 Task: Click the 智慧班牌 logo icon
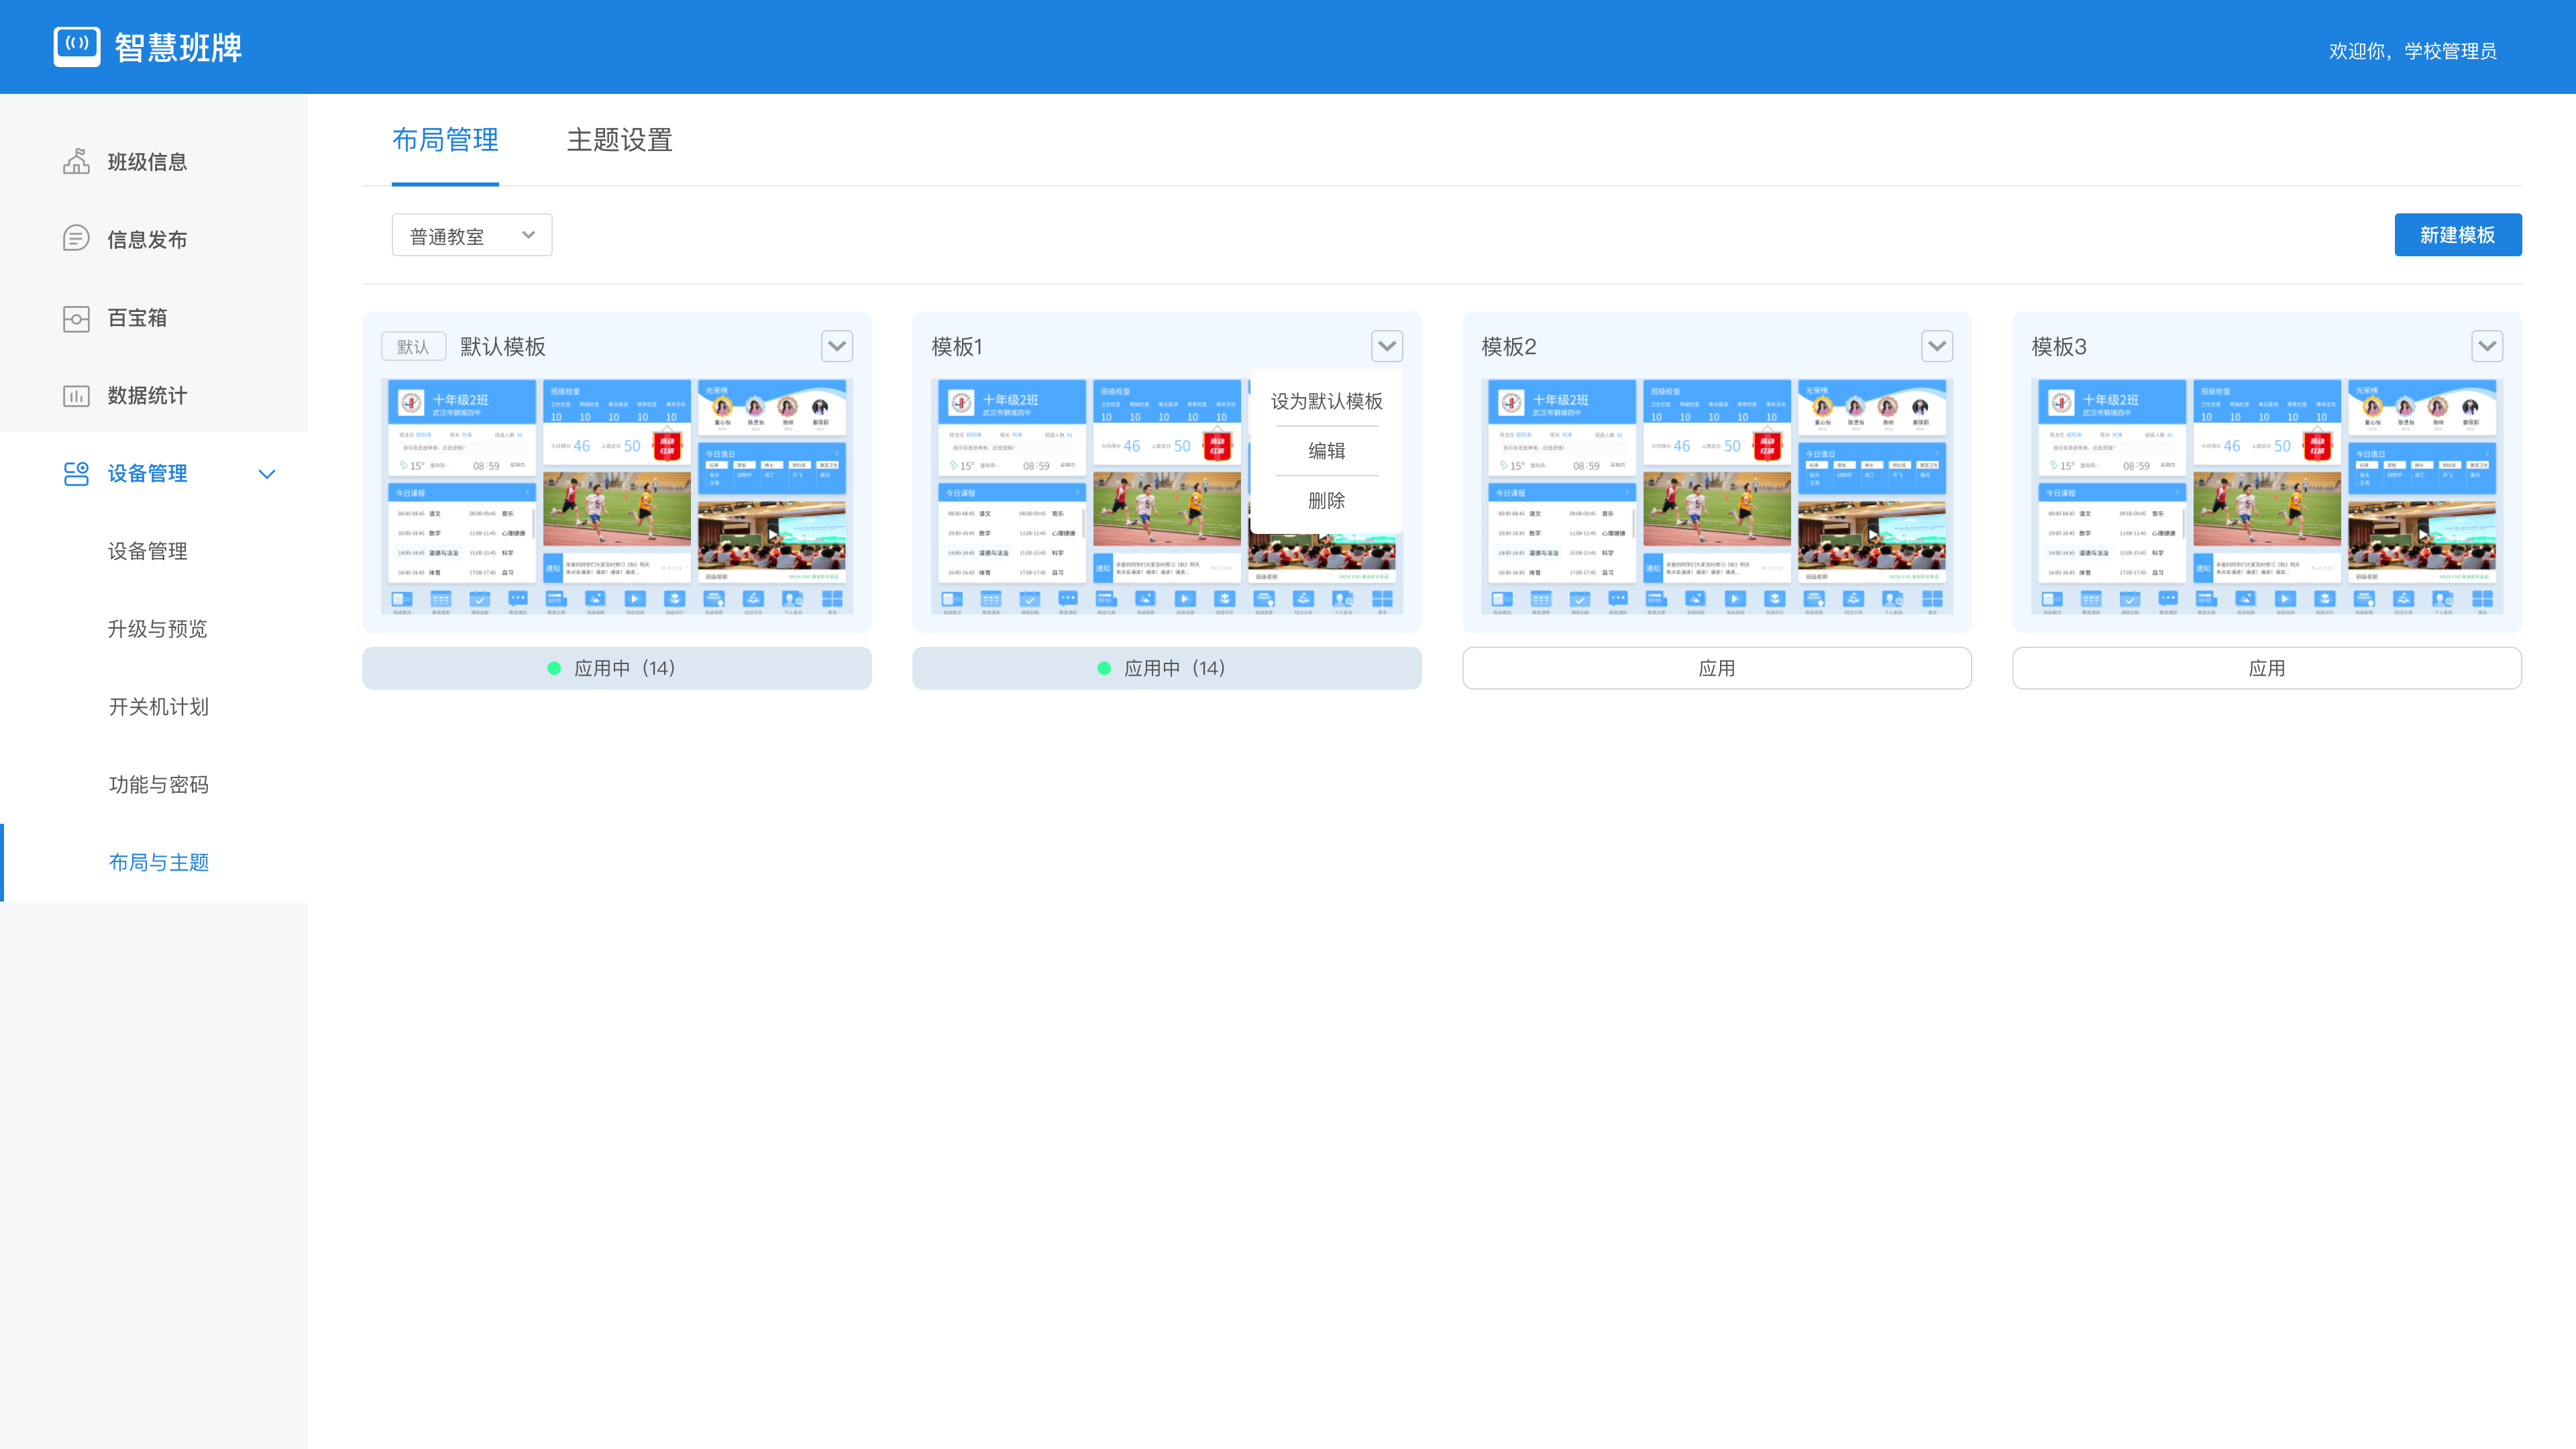77,46
